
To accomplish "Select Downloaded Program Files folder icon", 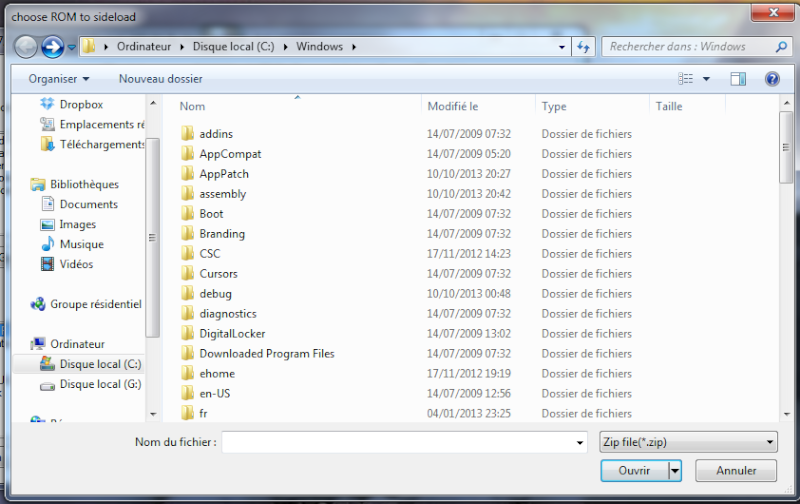I will [187, 353].
